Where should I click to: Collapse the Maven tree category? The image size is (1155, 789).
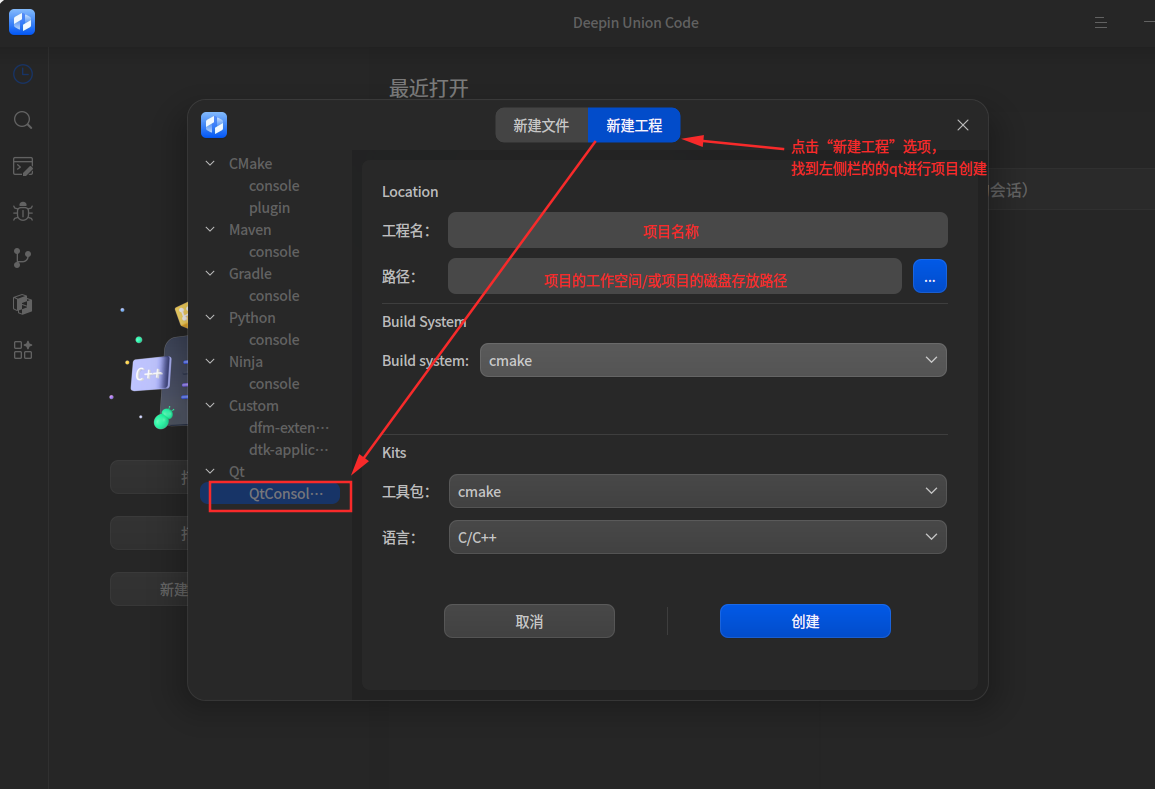210,230
